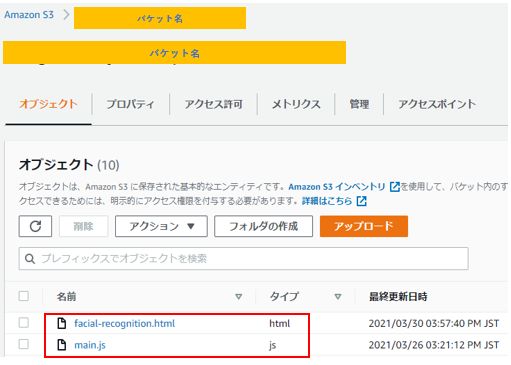Switch to the プロパティ tab
This screenshot has height=365, width=511.
pos(130,104)
